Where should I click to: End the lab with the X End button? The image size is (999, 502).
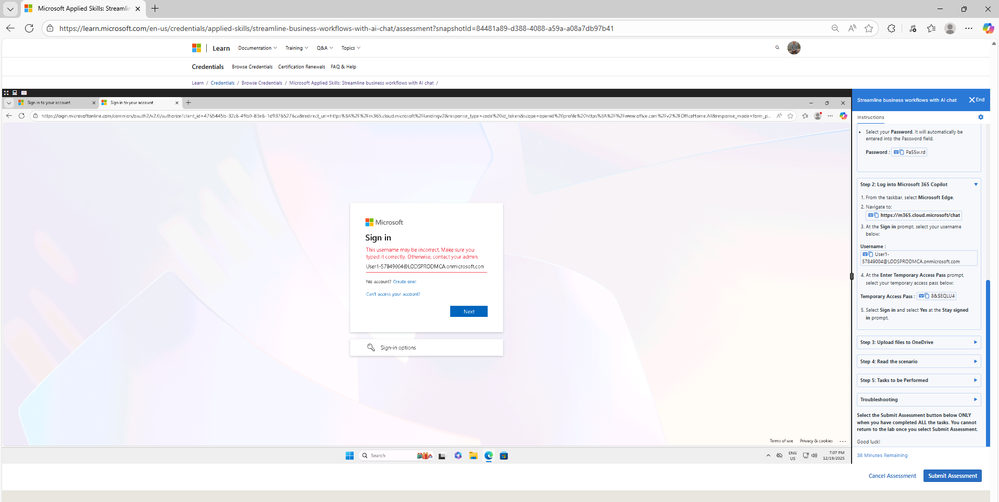pos(977,100)
